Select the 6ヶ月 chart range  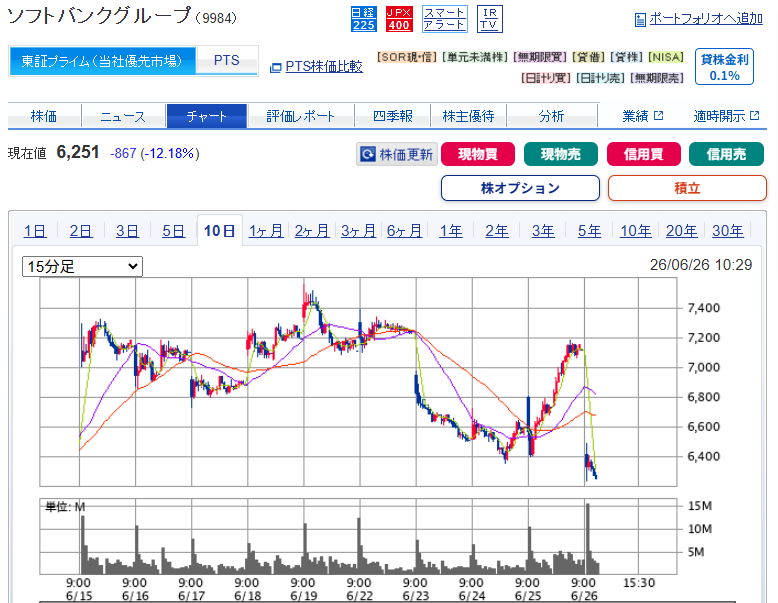404,231
